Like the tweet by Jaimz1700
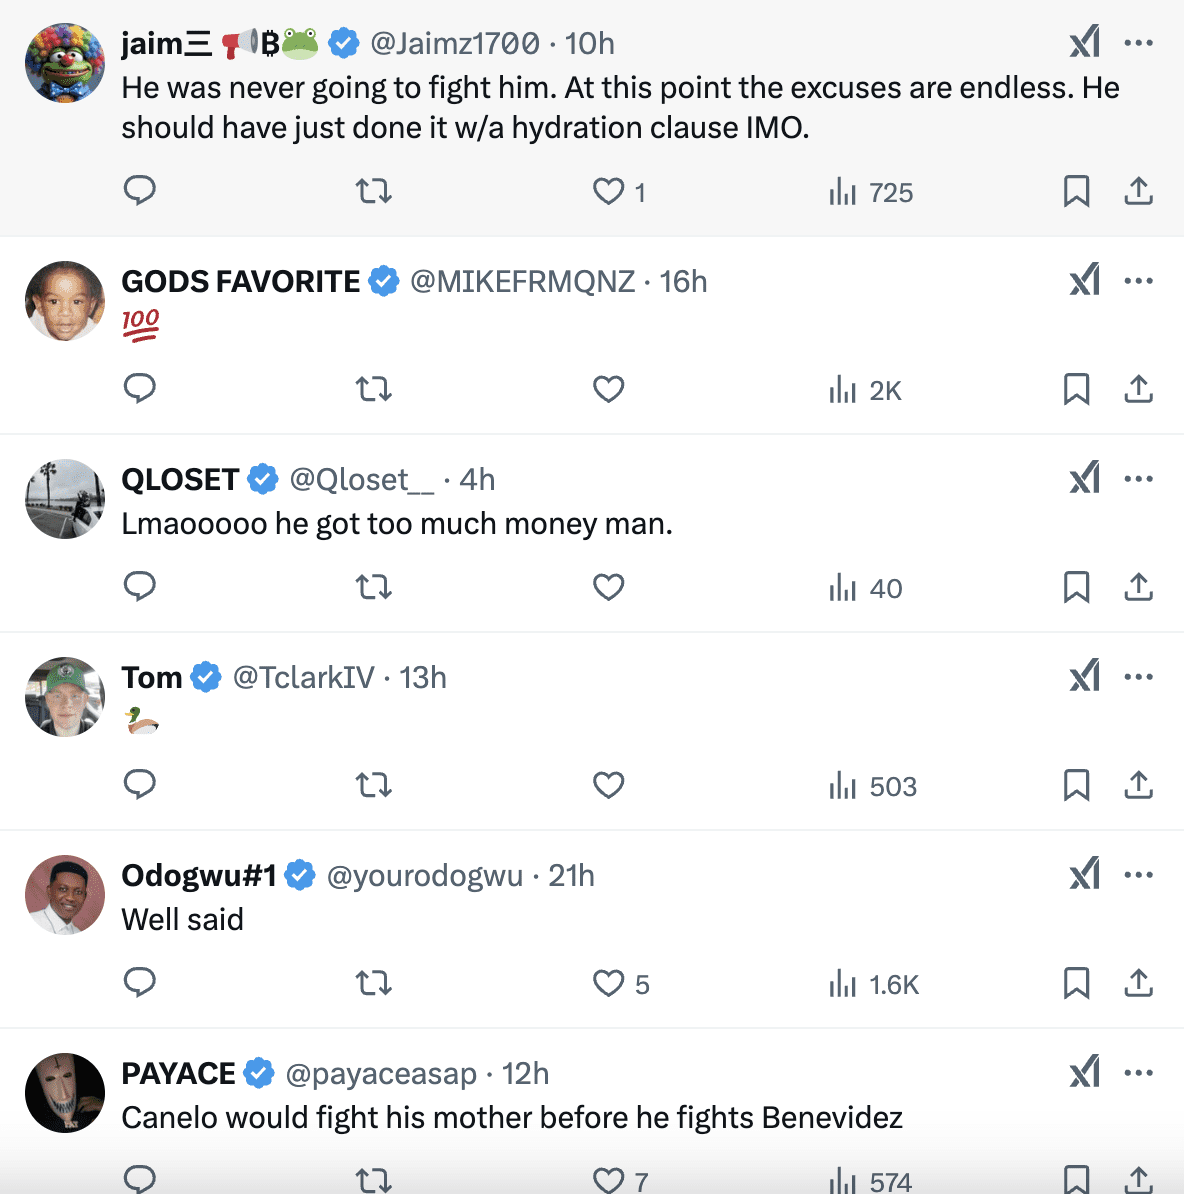This screenshot has height=1194, width=1184. click(608, 190)
